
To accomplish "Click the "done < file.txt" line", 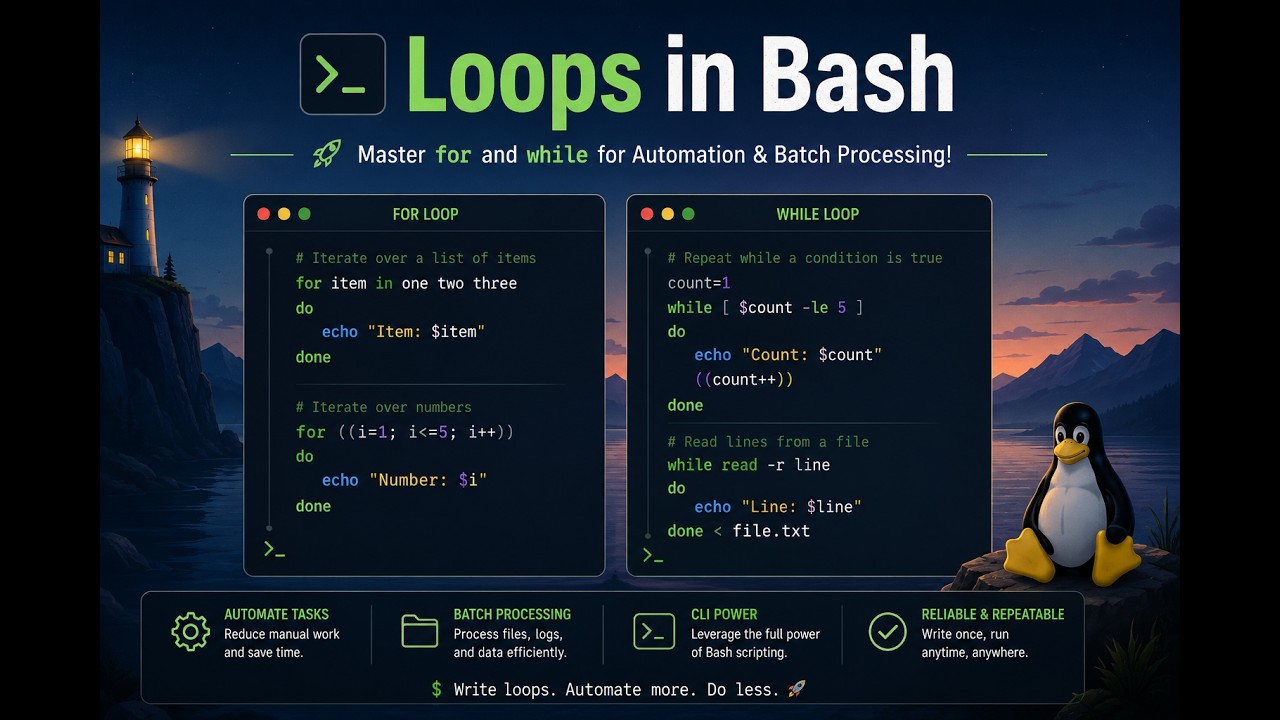I will (739, 531).
